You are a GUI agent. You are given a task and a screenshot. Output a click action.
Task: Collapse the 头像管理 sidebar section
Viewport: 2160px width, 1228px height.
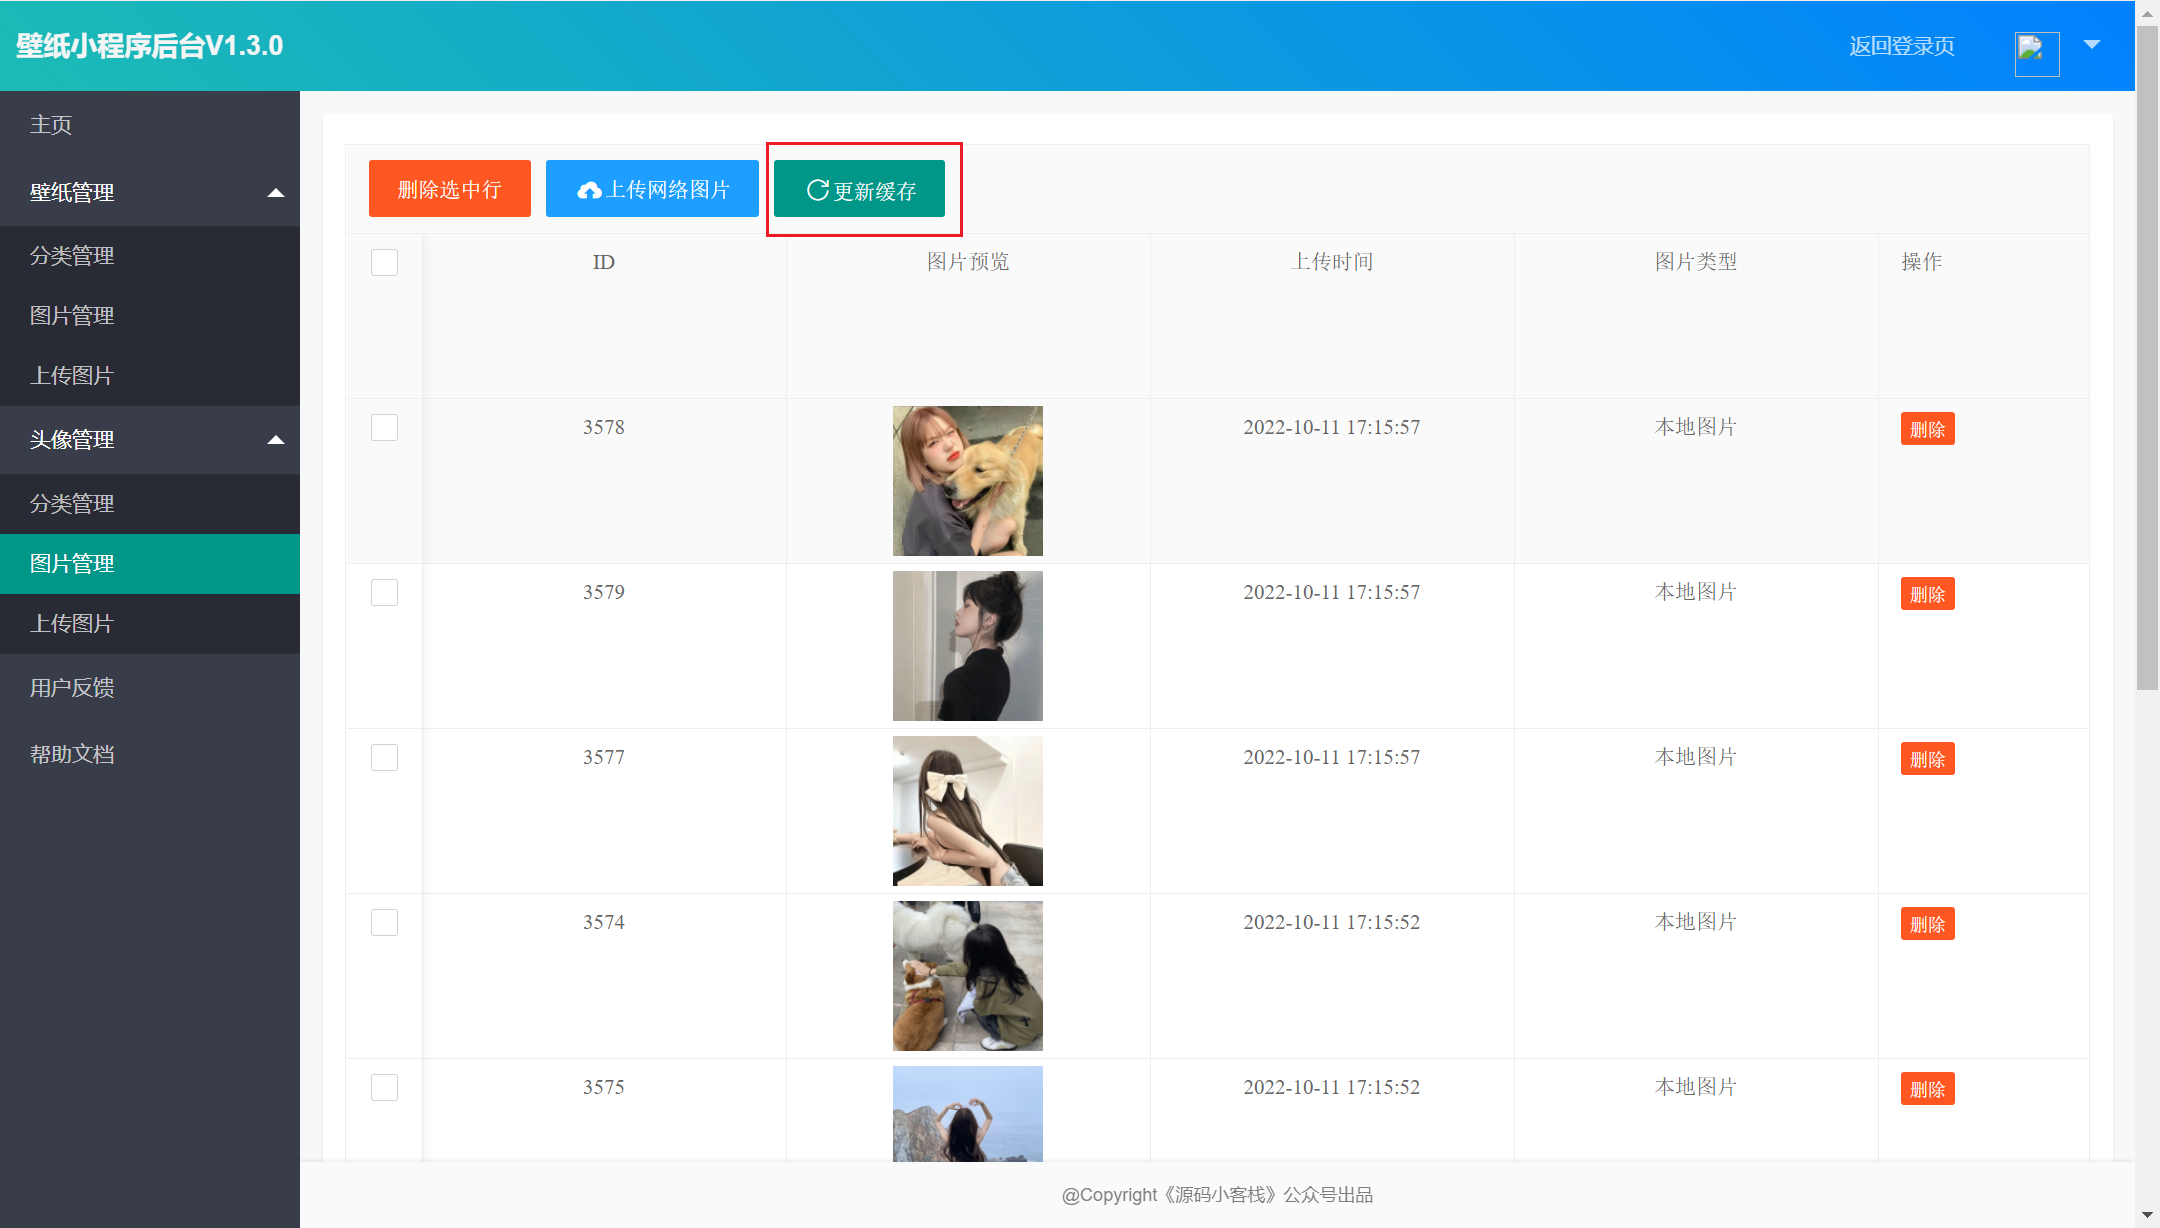click(277, 440)
